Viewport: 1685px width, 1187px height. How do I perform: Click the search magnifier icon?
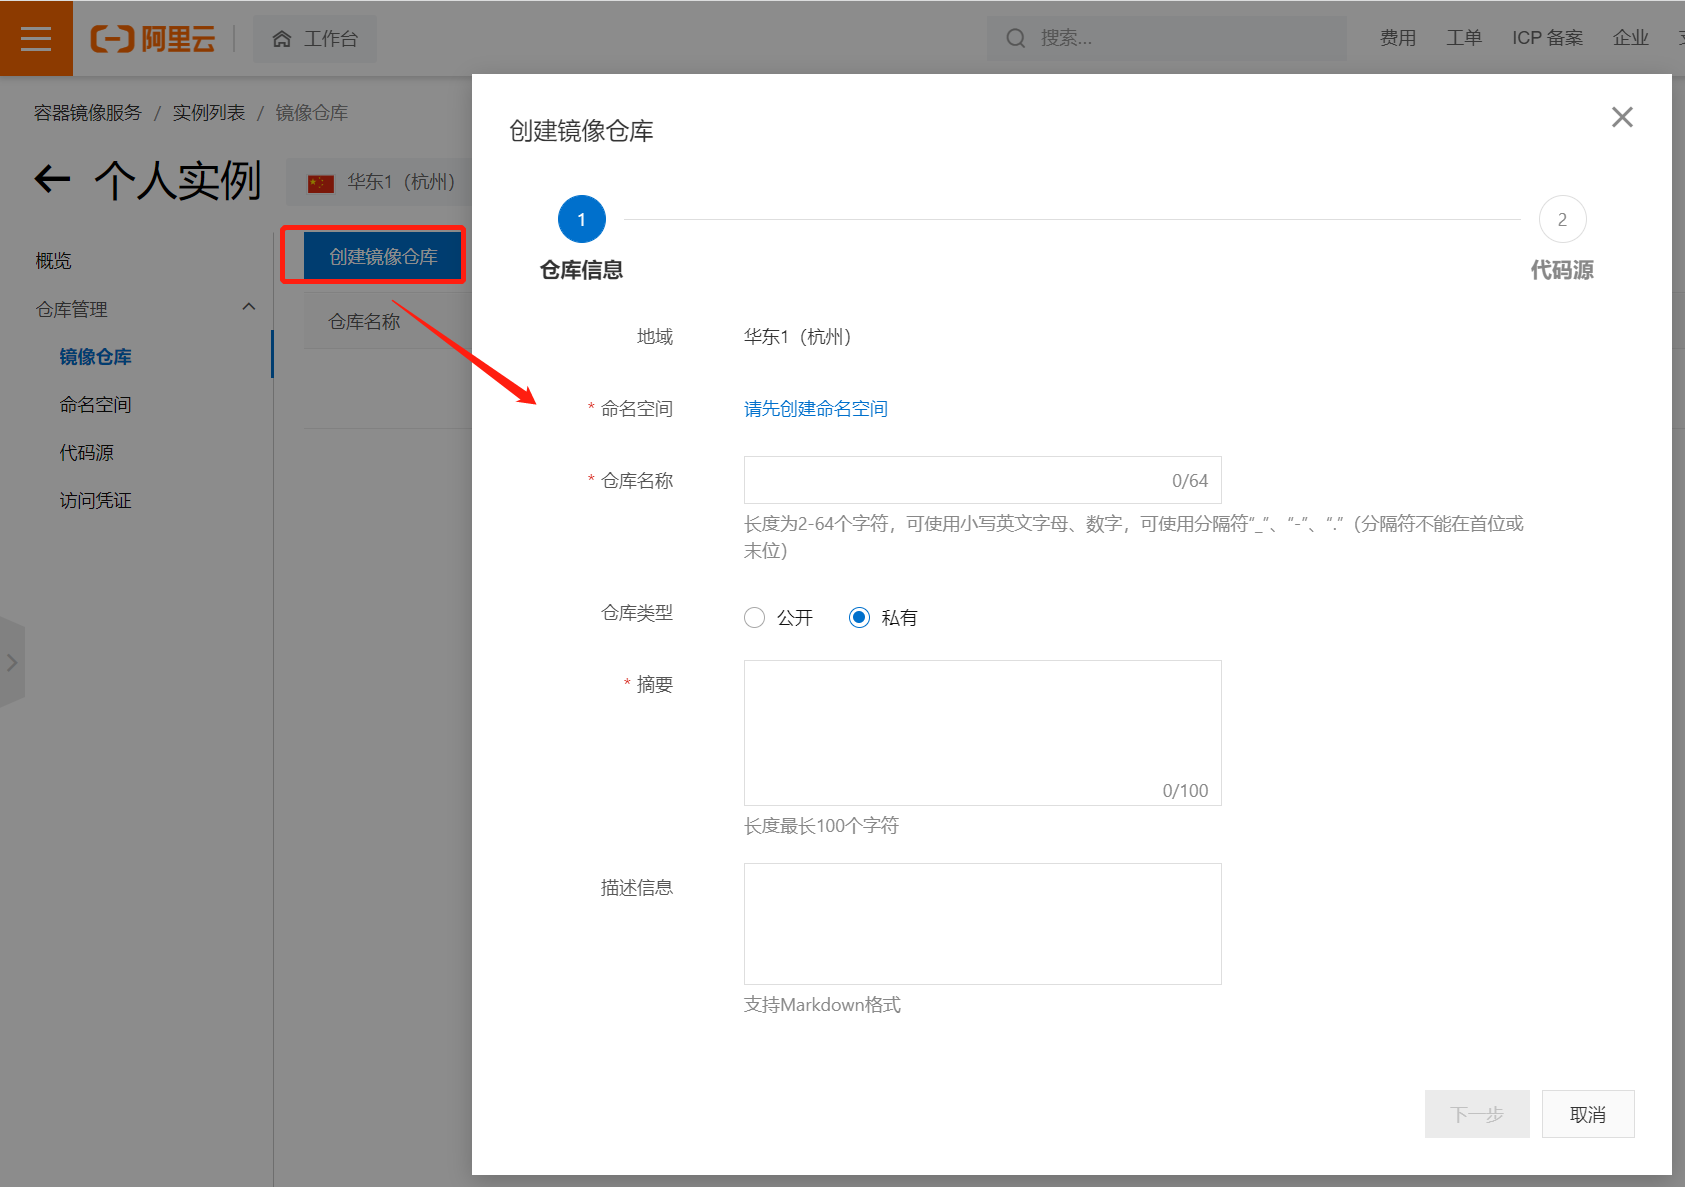tap(1016, 38)
